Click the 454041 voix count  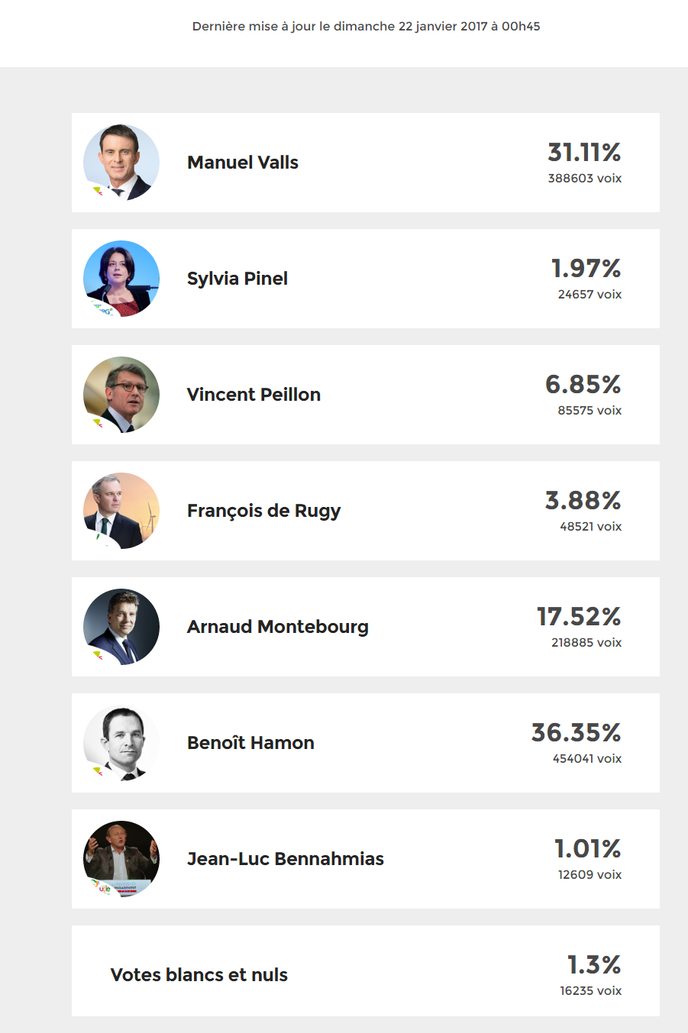587,758
